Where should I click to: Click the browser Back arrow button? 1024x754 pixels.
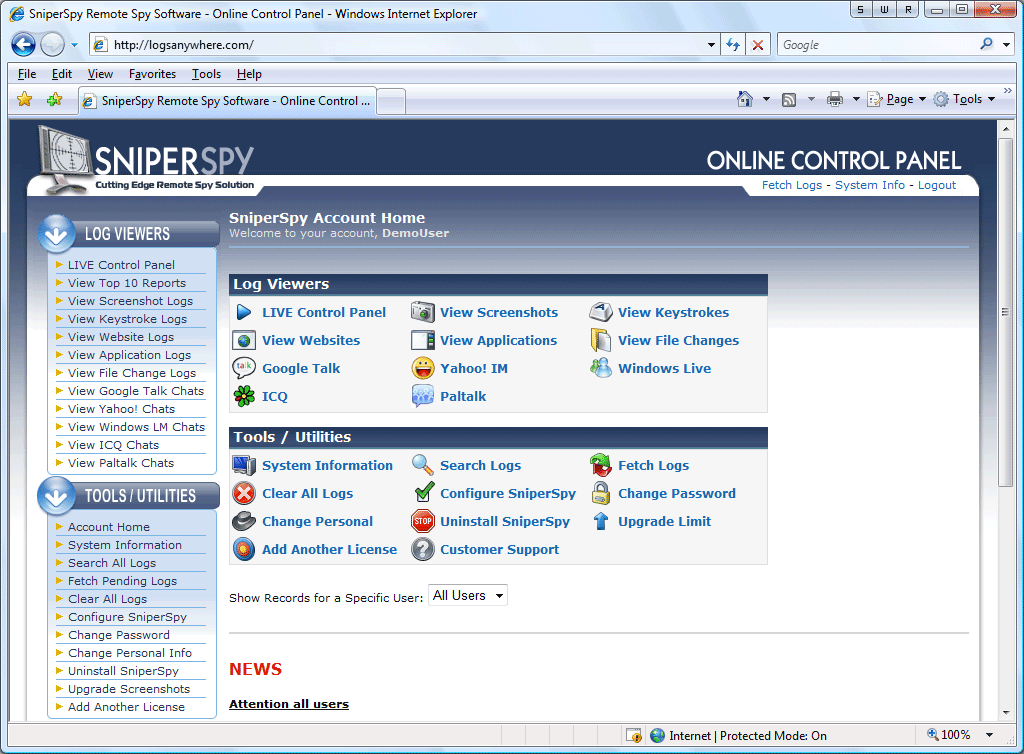point(24,44)
